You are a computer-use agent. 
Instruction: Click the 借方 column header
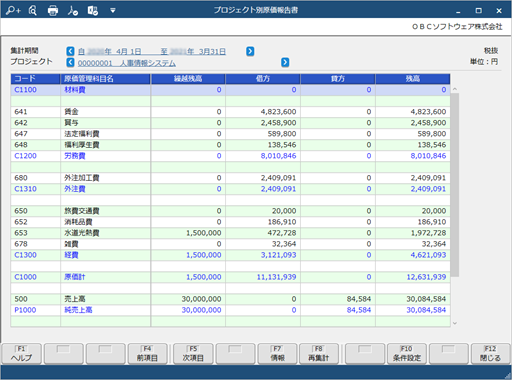click(263, 79)
